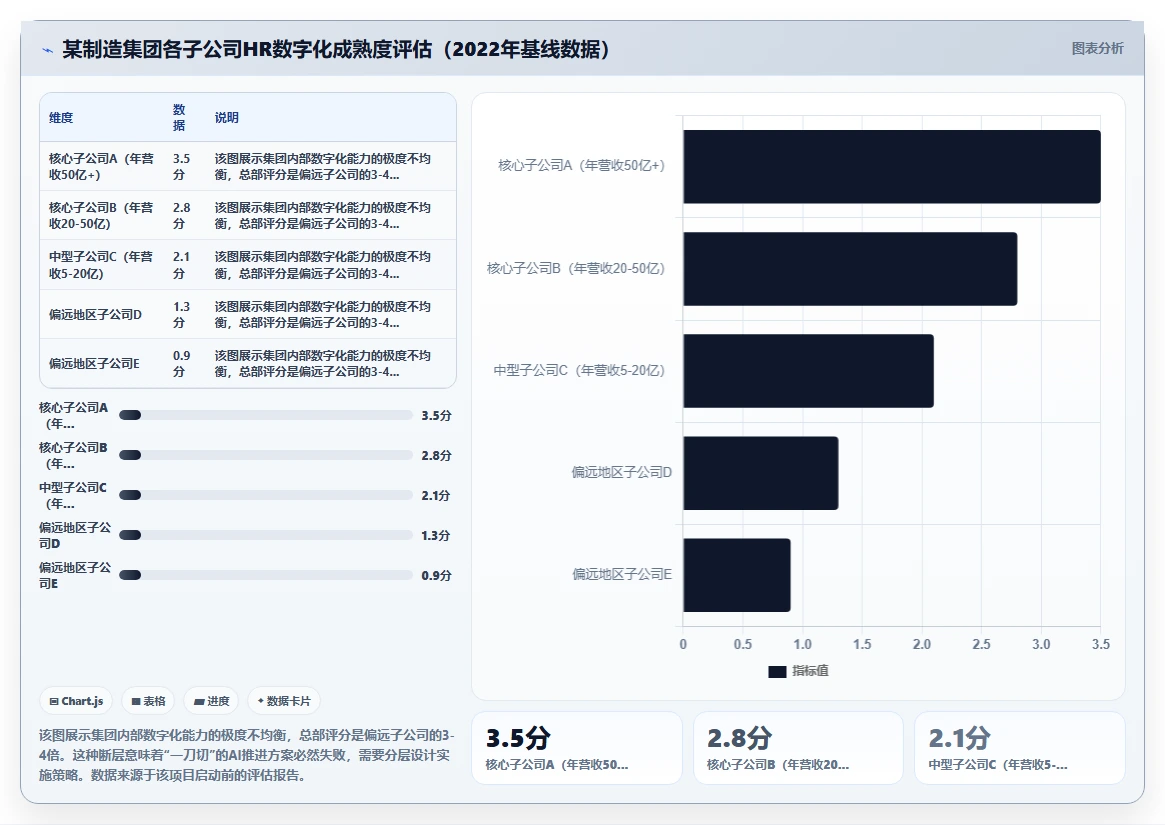Viewport: 1165px width, 825px height.
Task: Click the 图表分析 label in header
Action: point(1097,48)
